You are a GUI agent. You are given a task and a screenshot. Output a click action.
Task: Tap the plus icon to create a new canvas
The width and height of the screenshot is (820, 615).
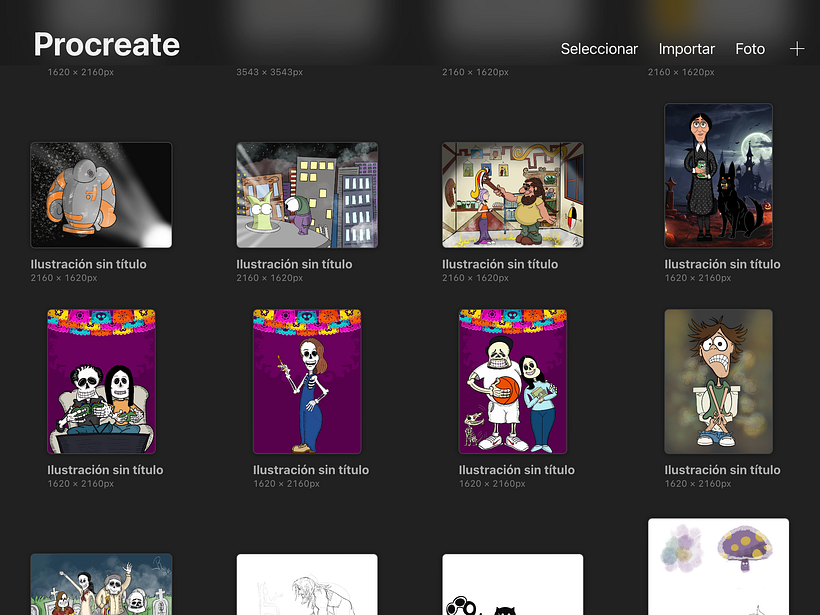pyautogui.click(x=796, y=49)
